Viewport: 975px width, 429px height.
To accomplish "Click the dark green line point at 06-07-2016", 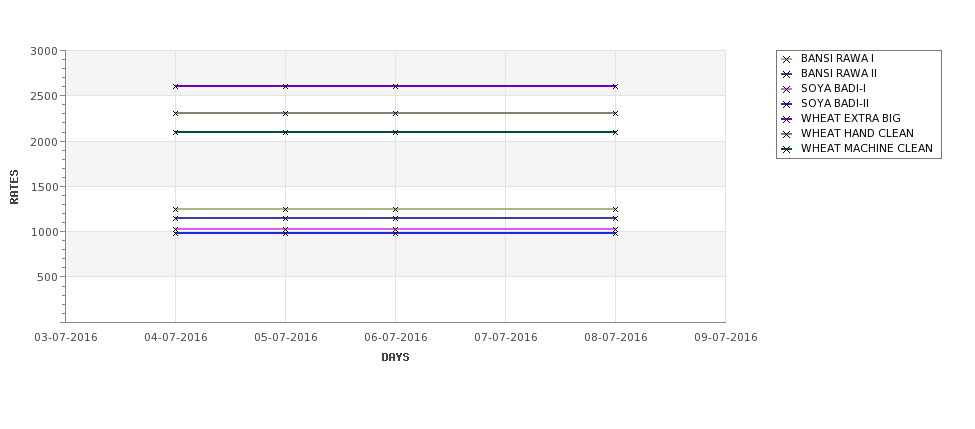I will tap(395, 132).
